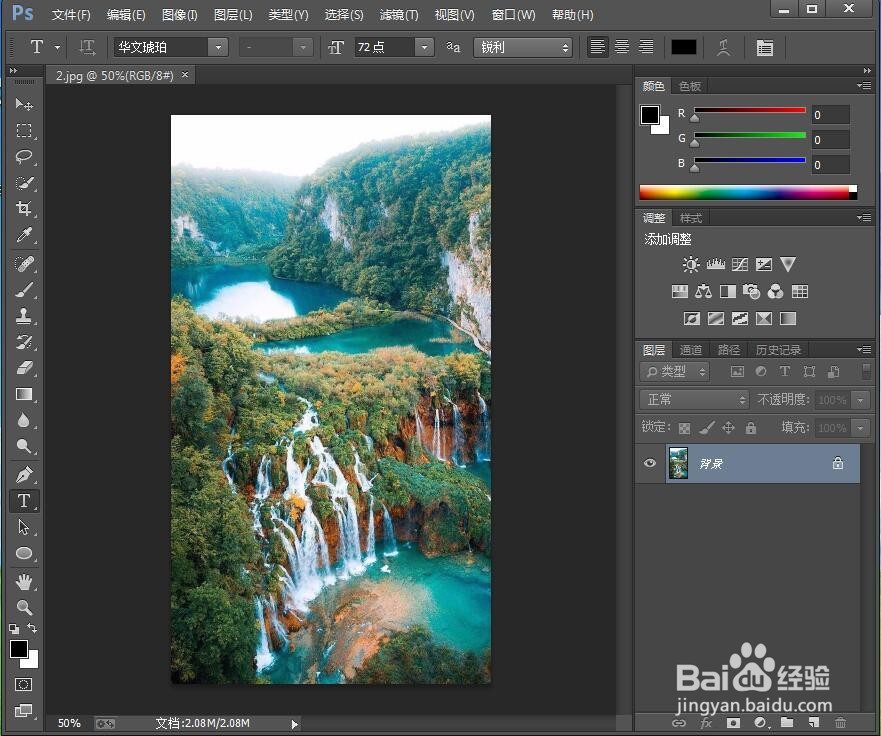Toggle lock position icon
The image size is (881, 736).
[x=729, y=428]
